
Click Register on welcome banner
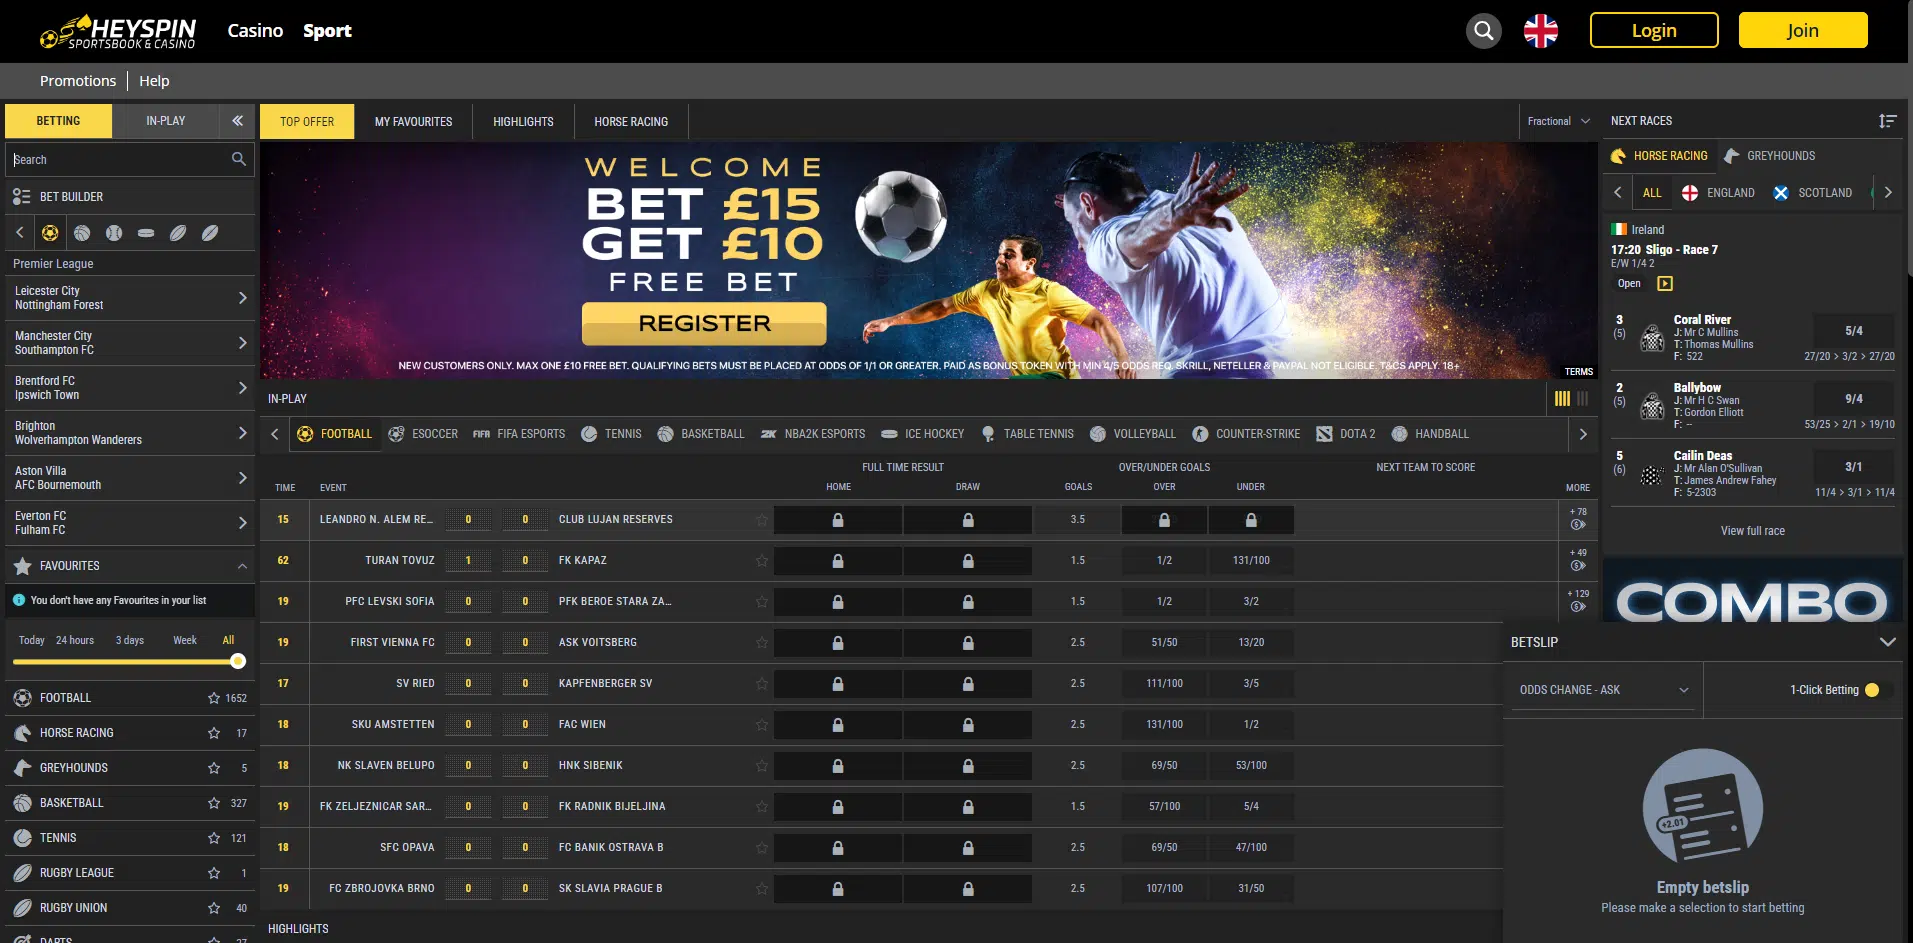coord(704,324)
